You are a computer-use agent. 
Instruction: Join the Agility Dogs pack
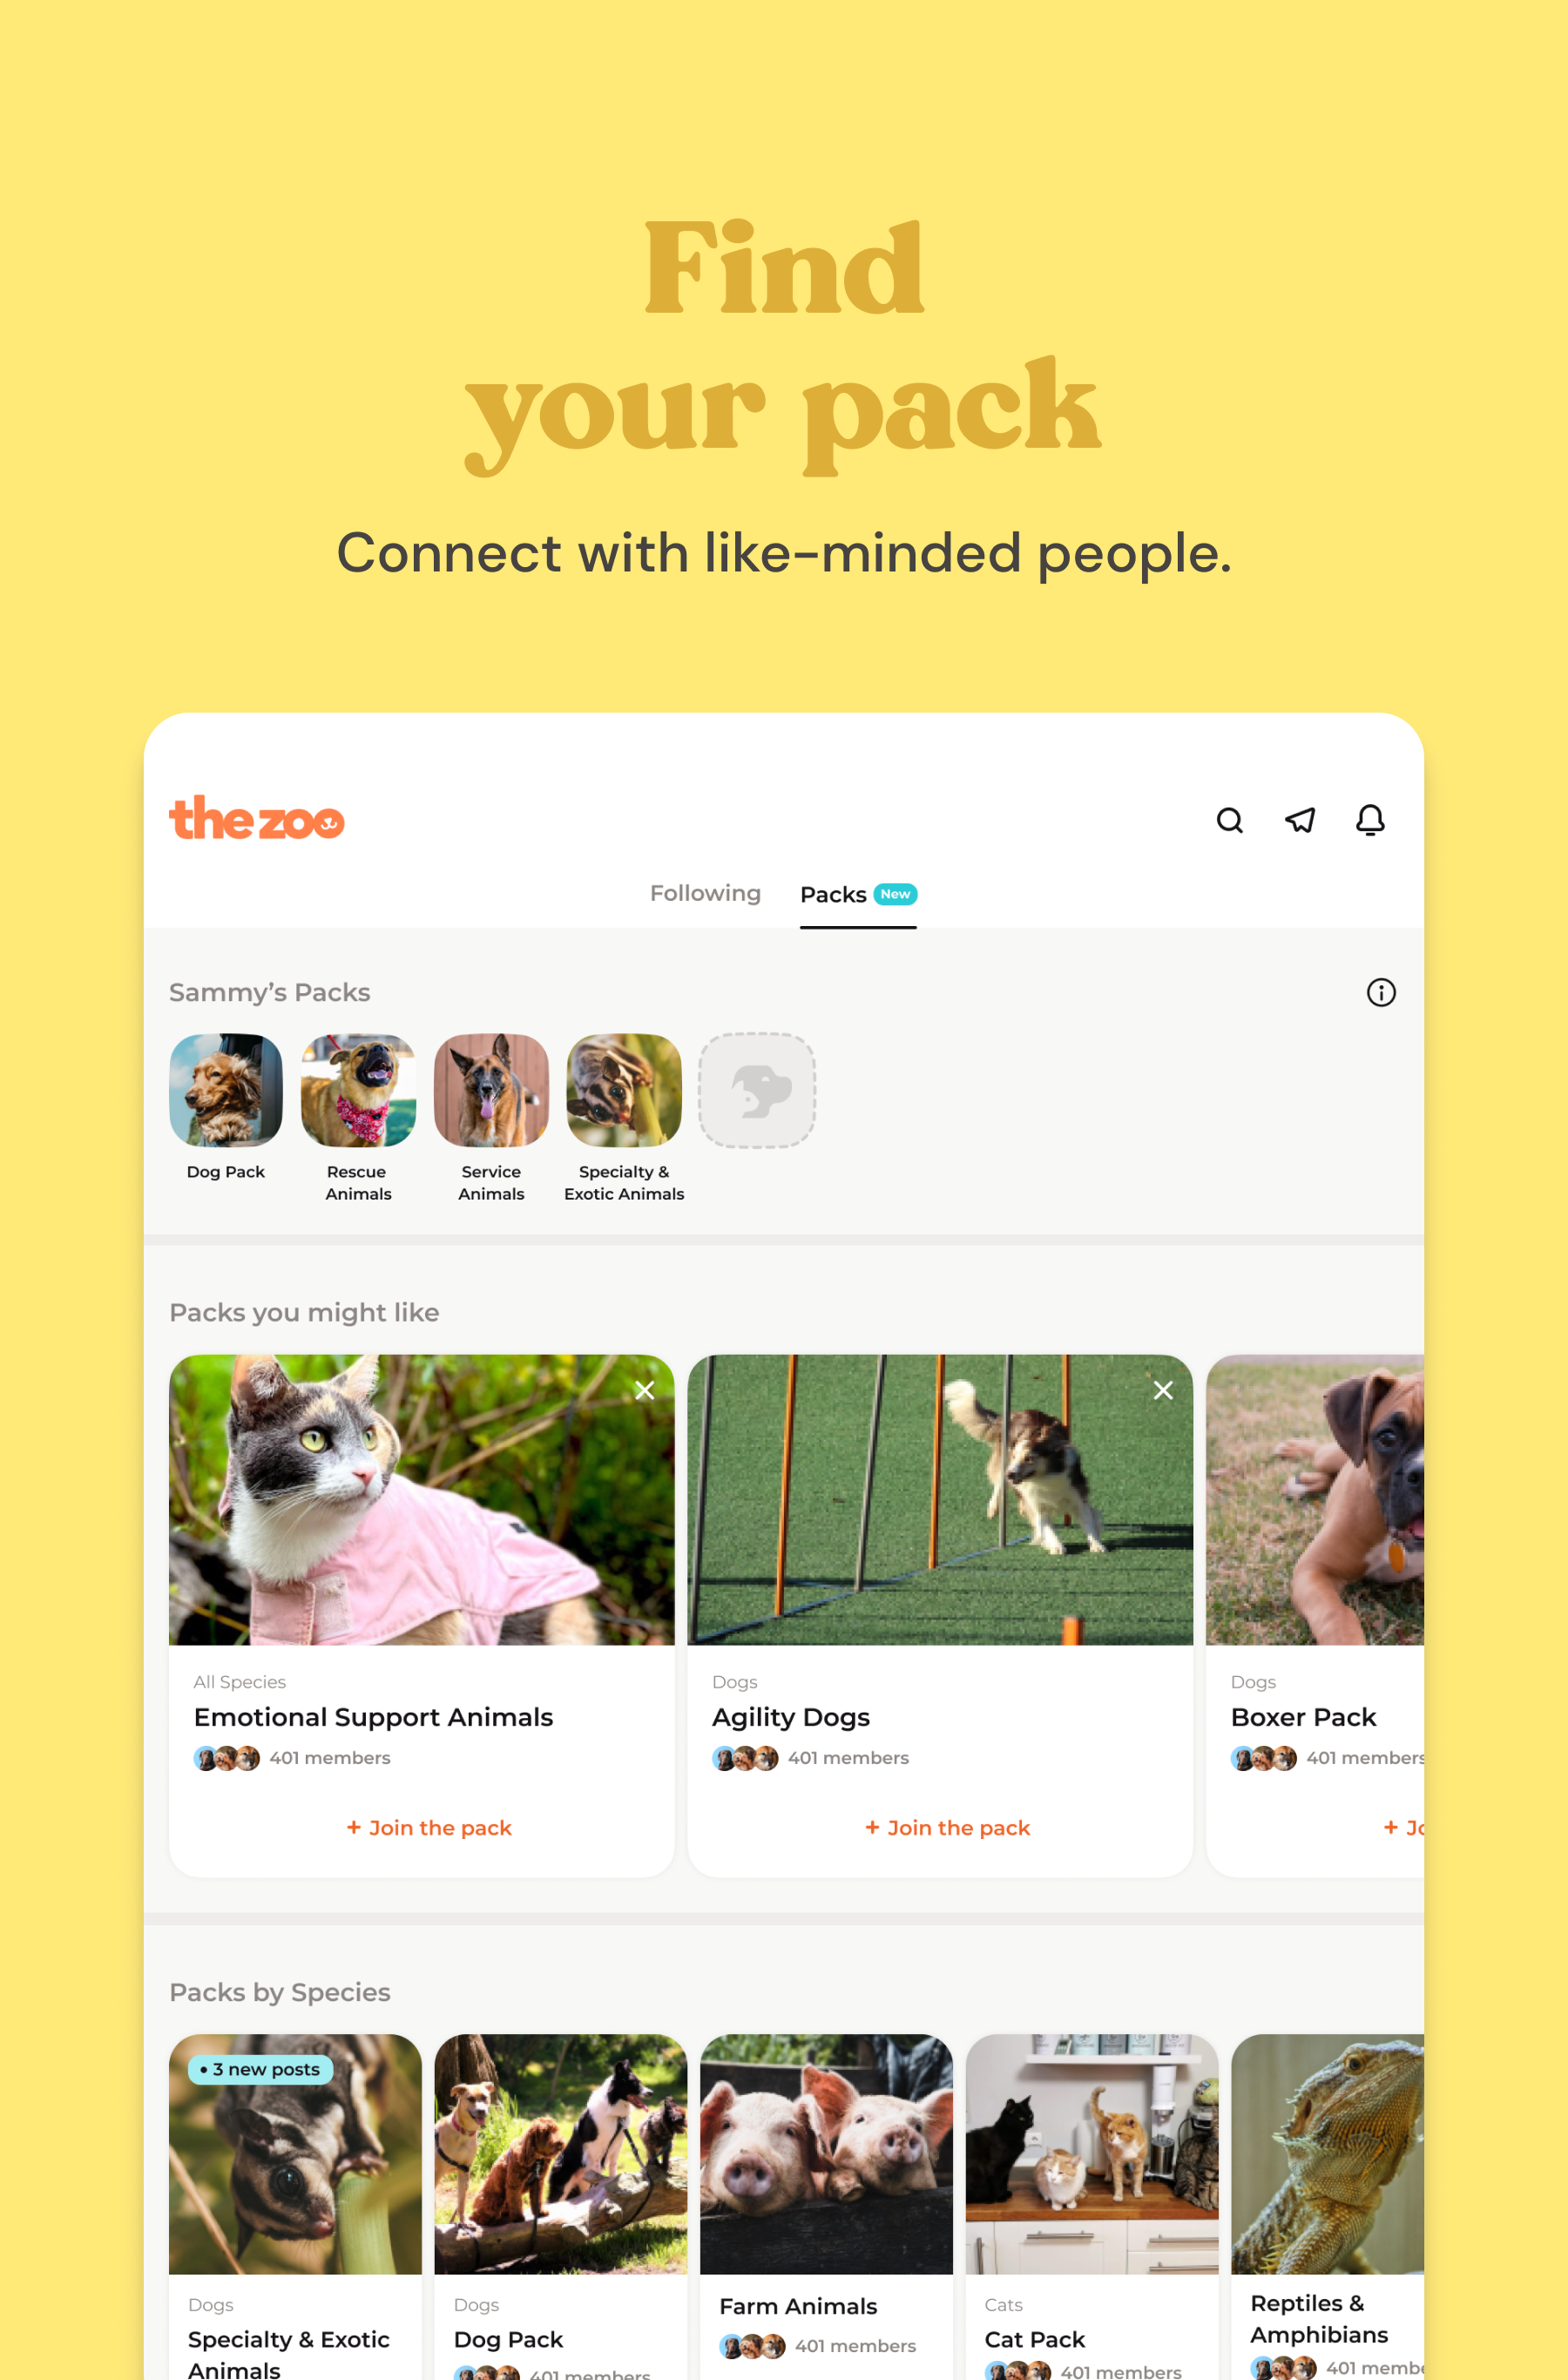tap(947, 1828)
